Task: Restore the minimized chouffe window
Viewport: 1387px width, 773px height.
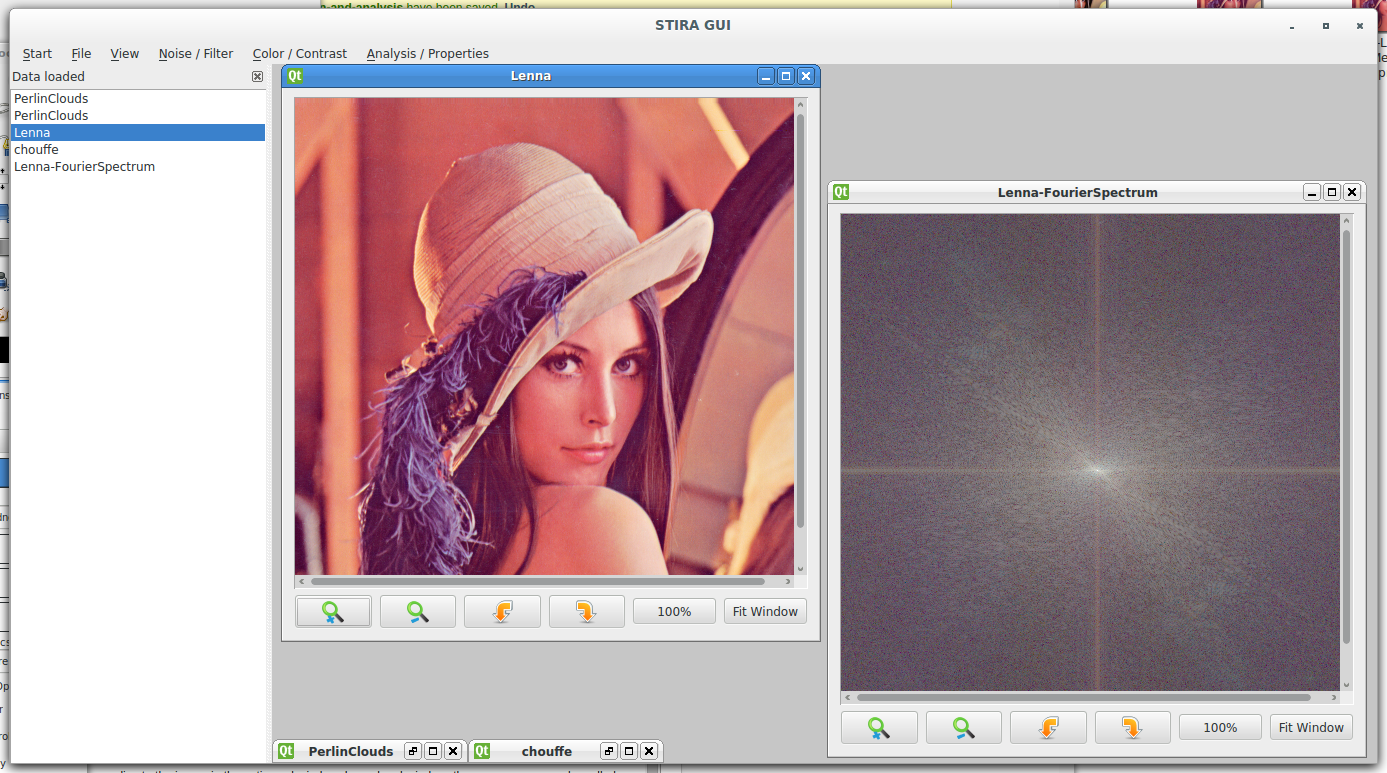Action: coord(609,751)
